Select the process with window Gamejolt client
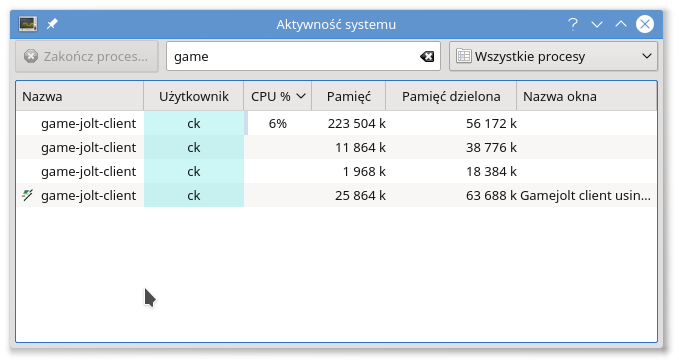679x364 pixels. (336, 195)
